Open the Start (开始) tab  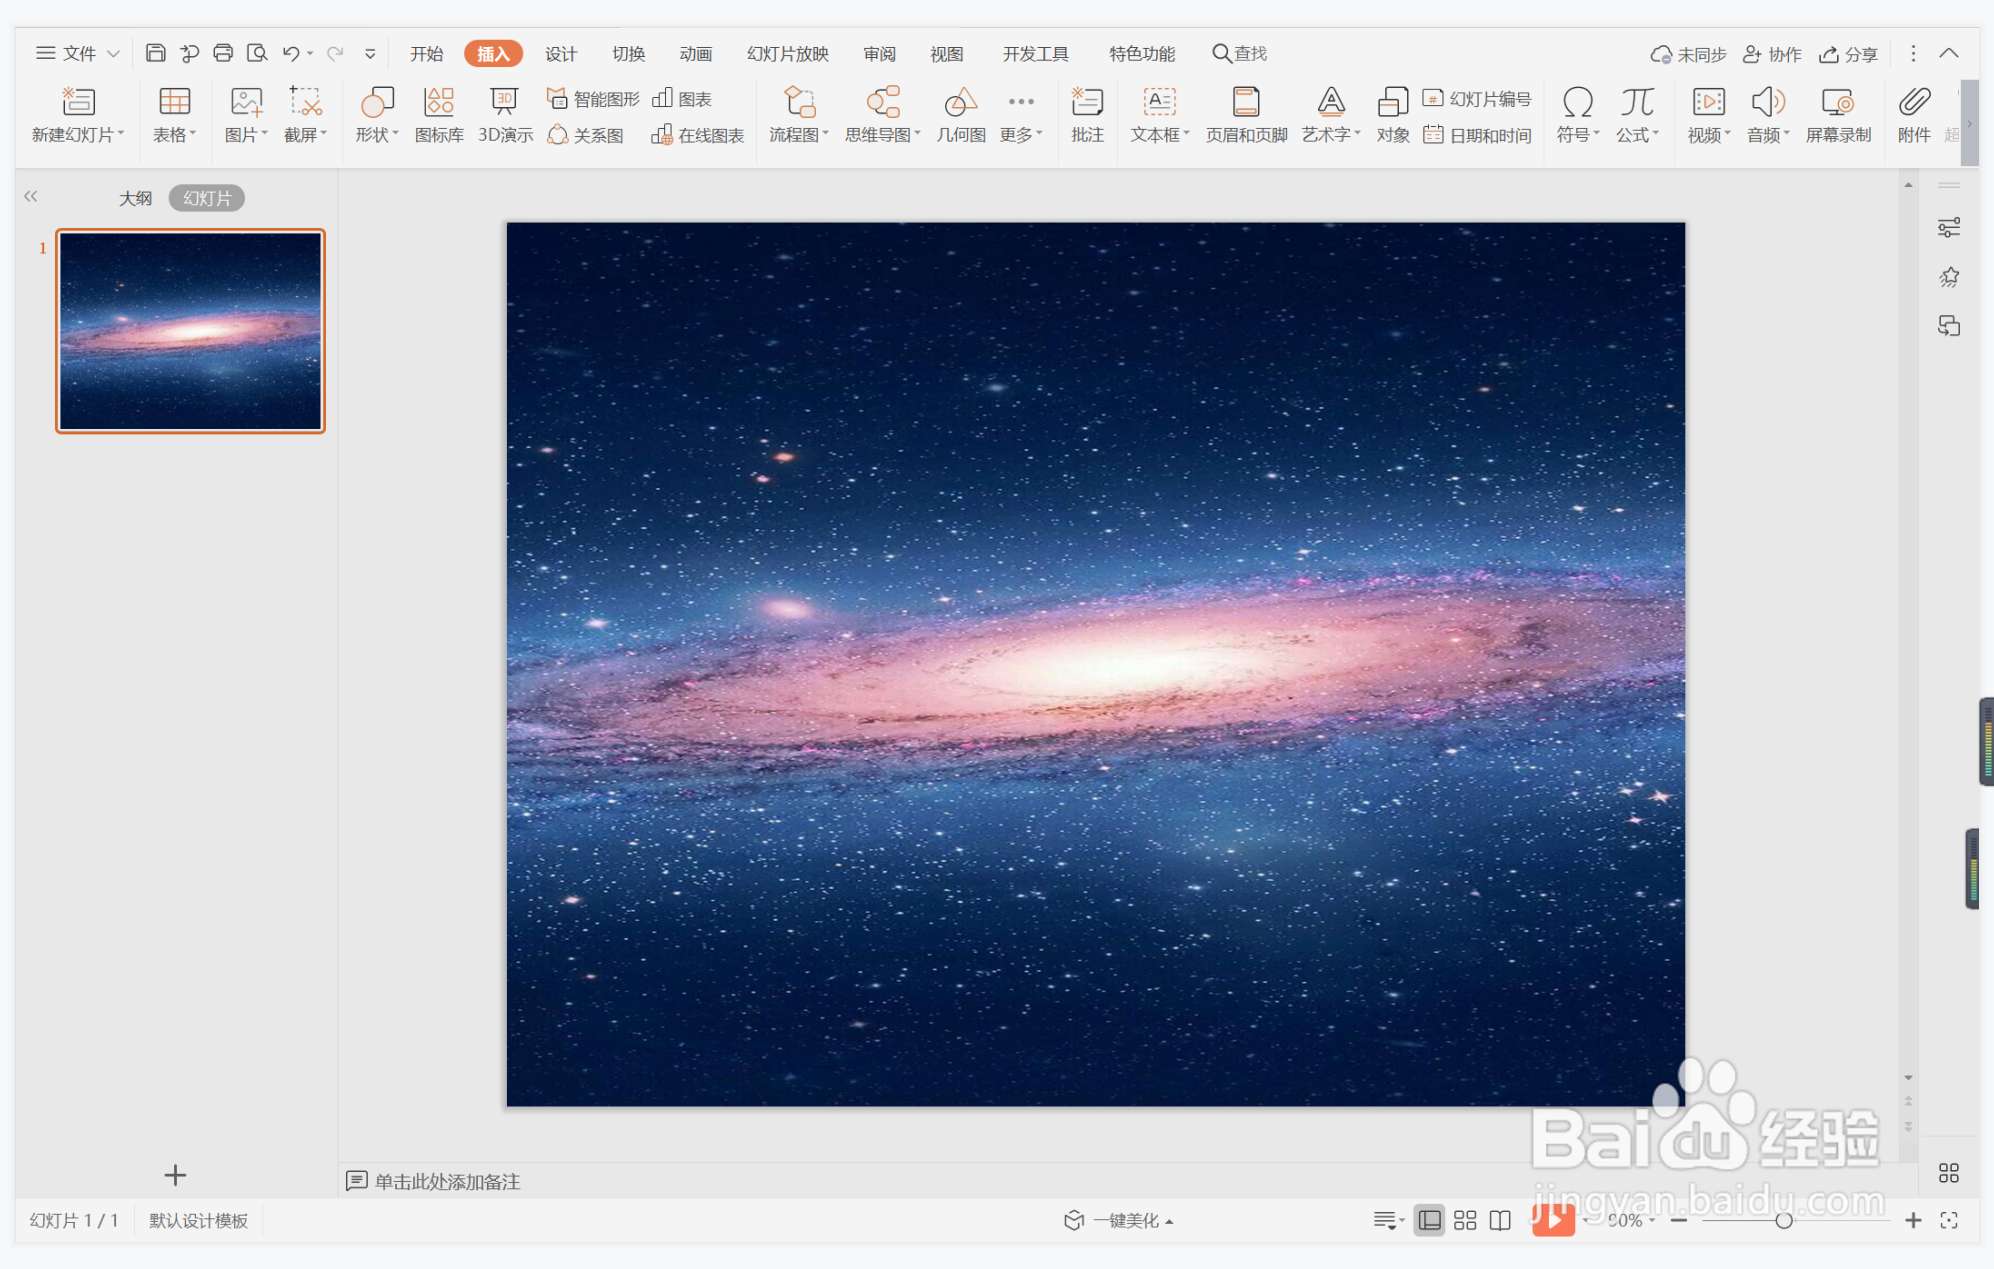426,53
